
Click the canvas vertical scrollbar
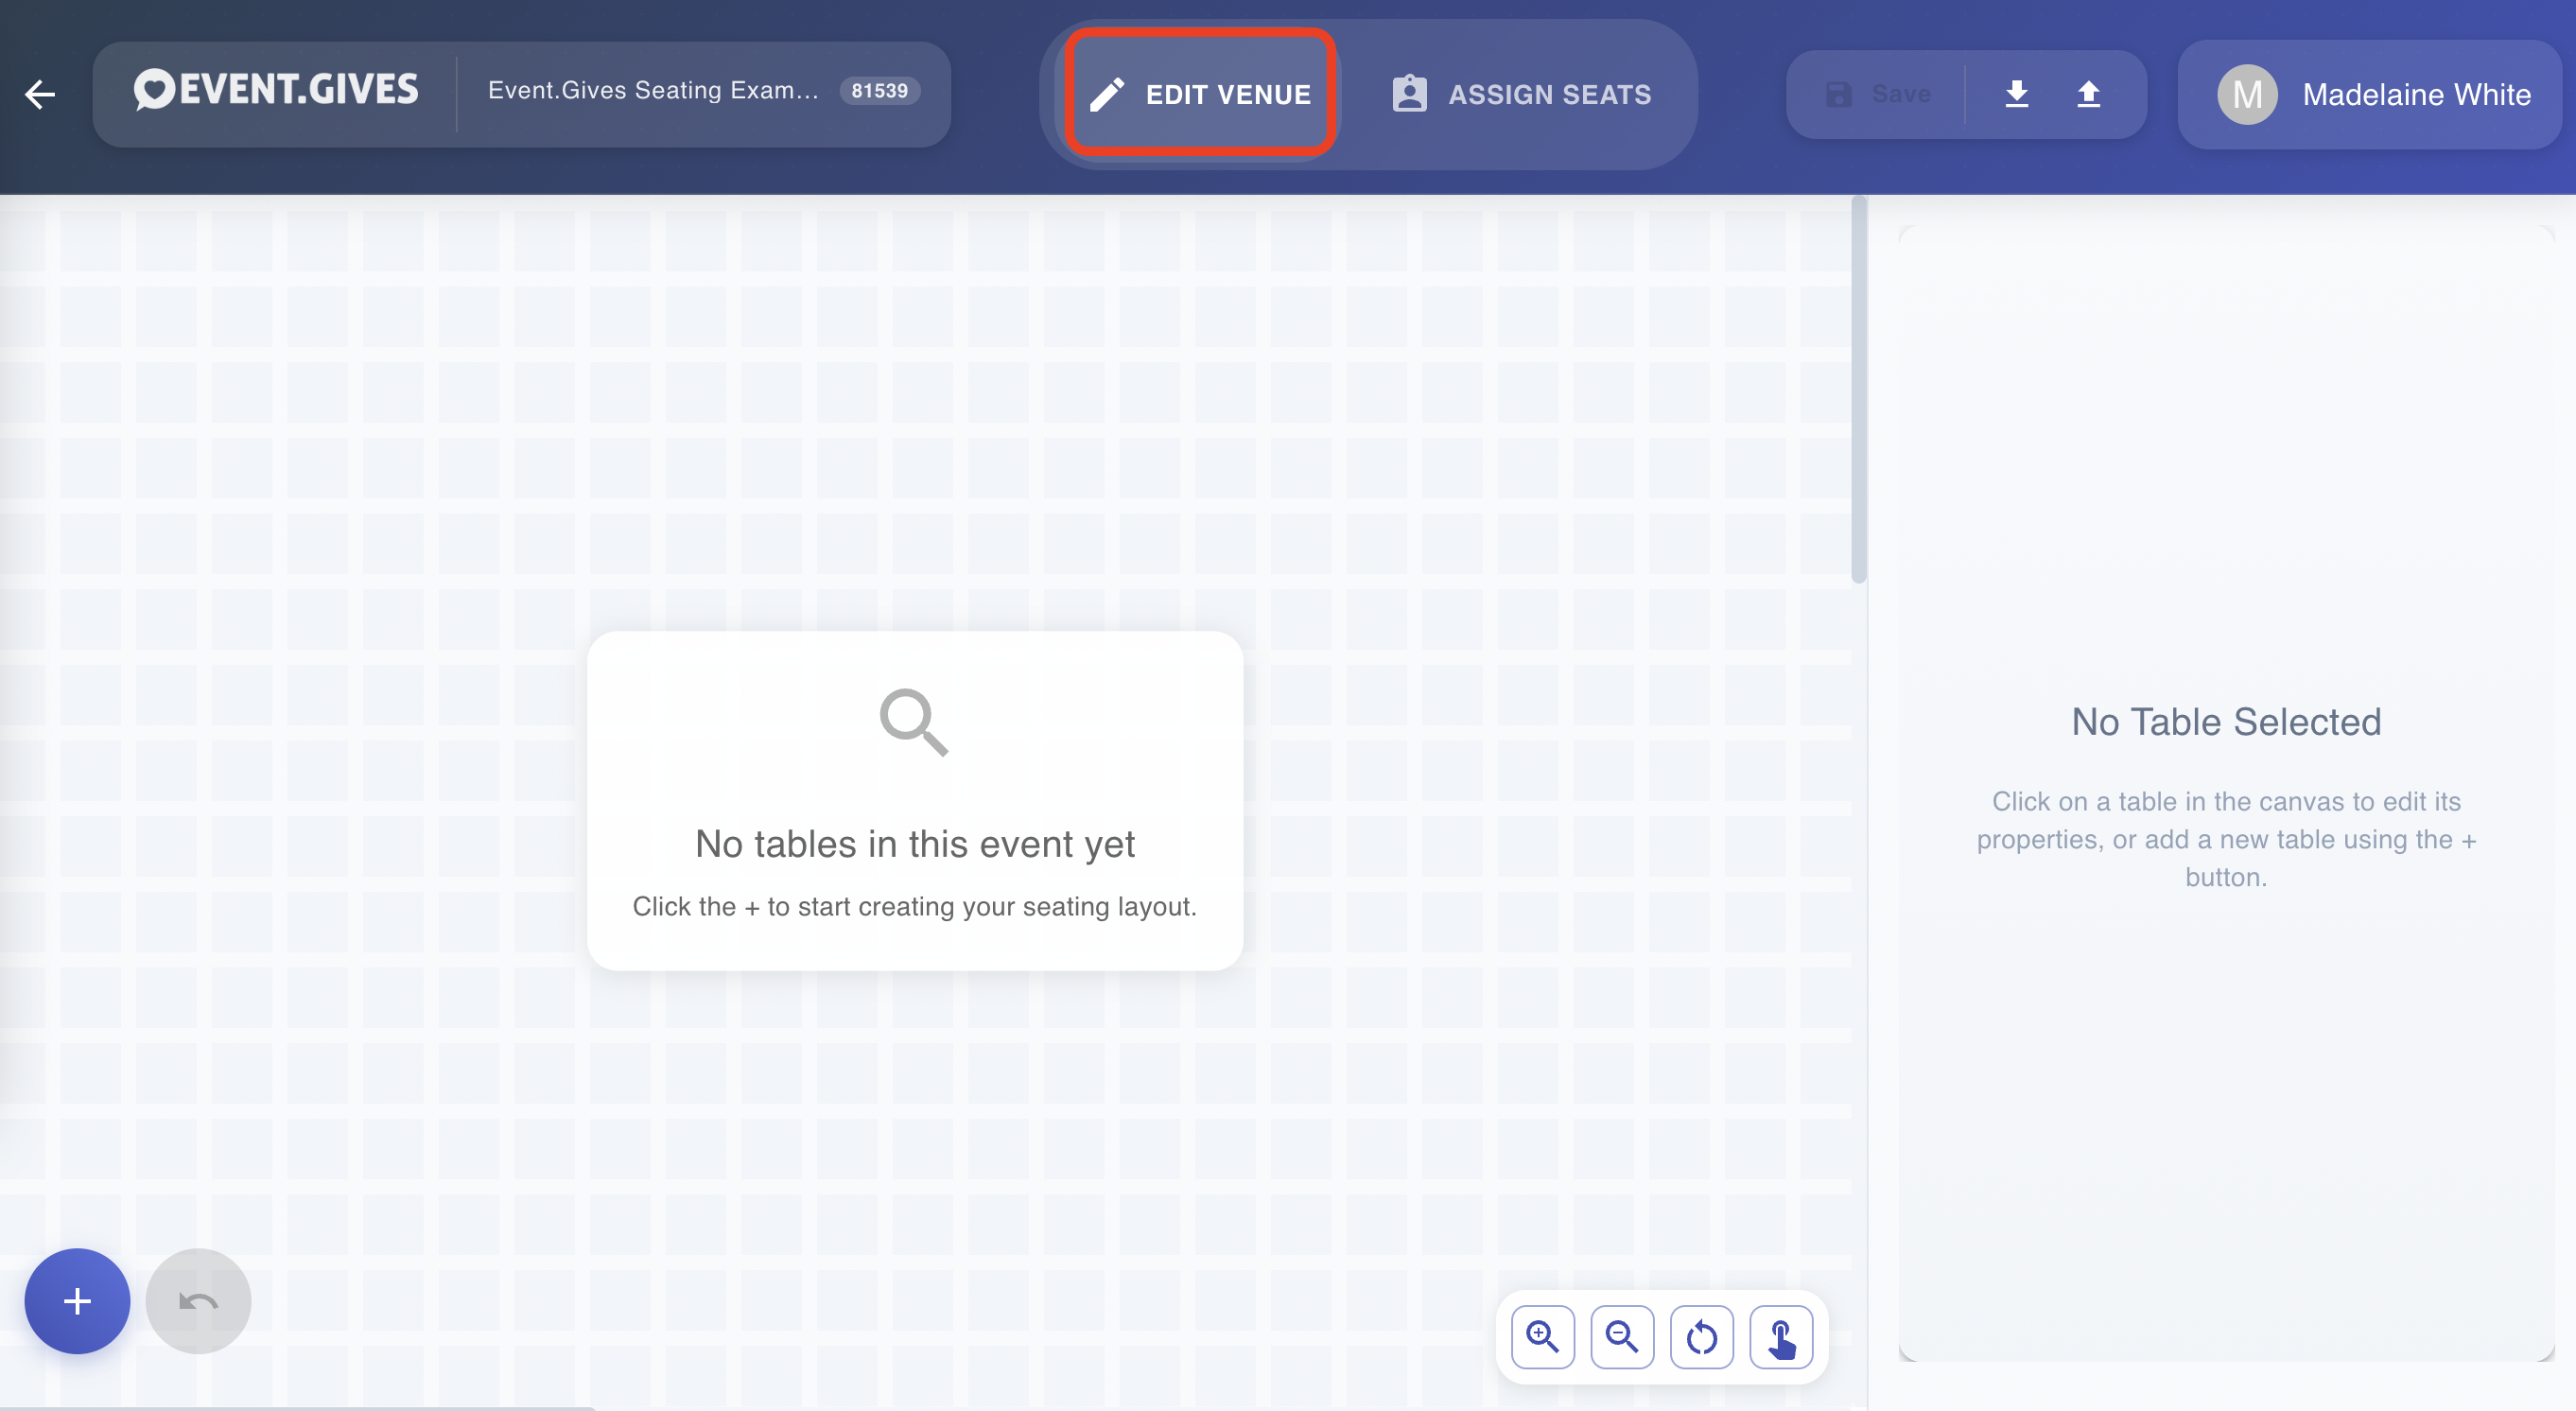1859,390
